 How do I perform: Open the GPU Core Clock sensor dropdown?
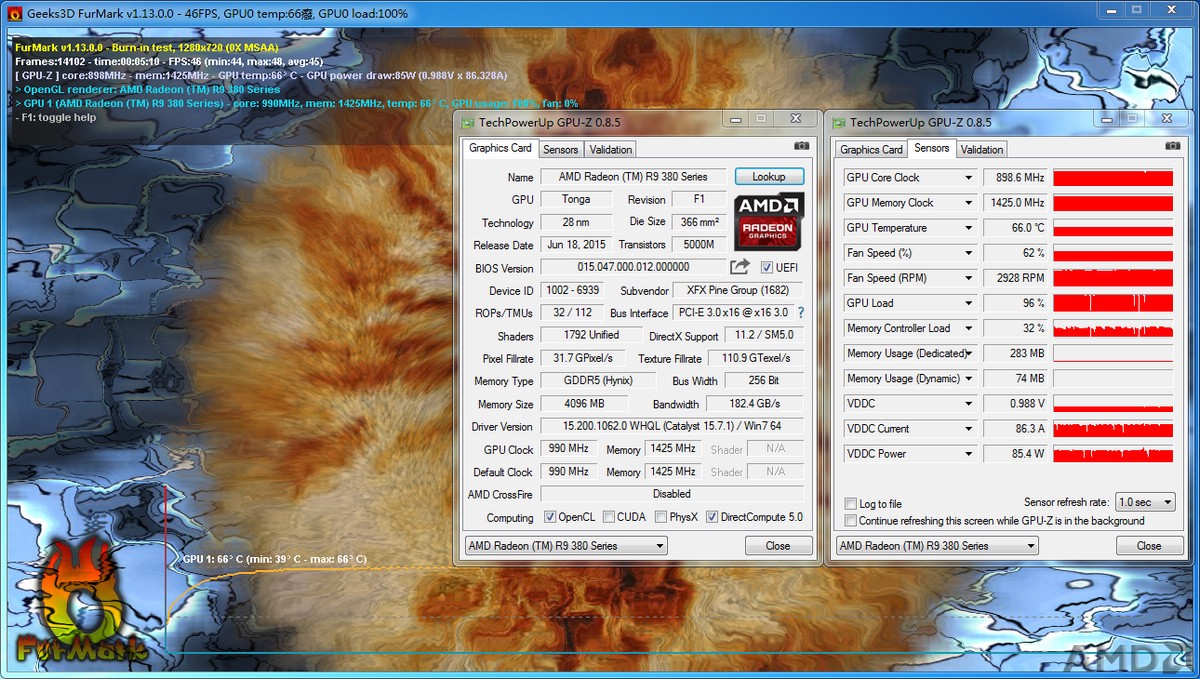coord(968,178)
